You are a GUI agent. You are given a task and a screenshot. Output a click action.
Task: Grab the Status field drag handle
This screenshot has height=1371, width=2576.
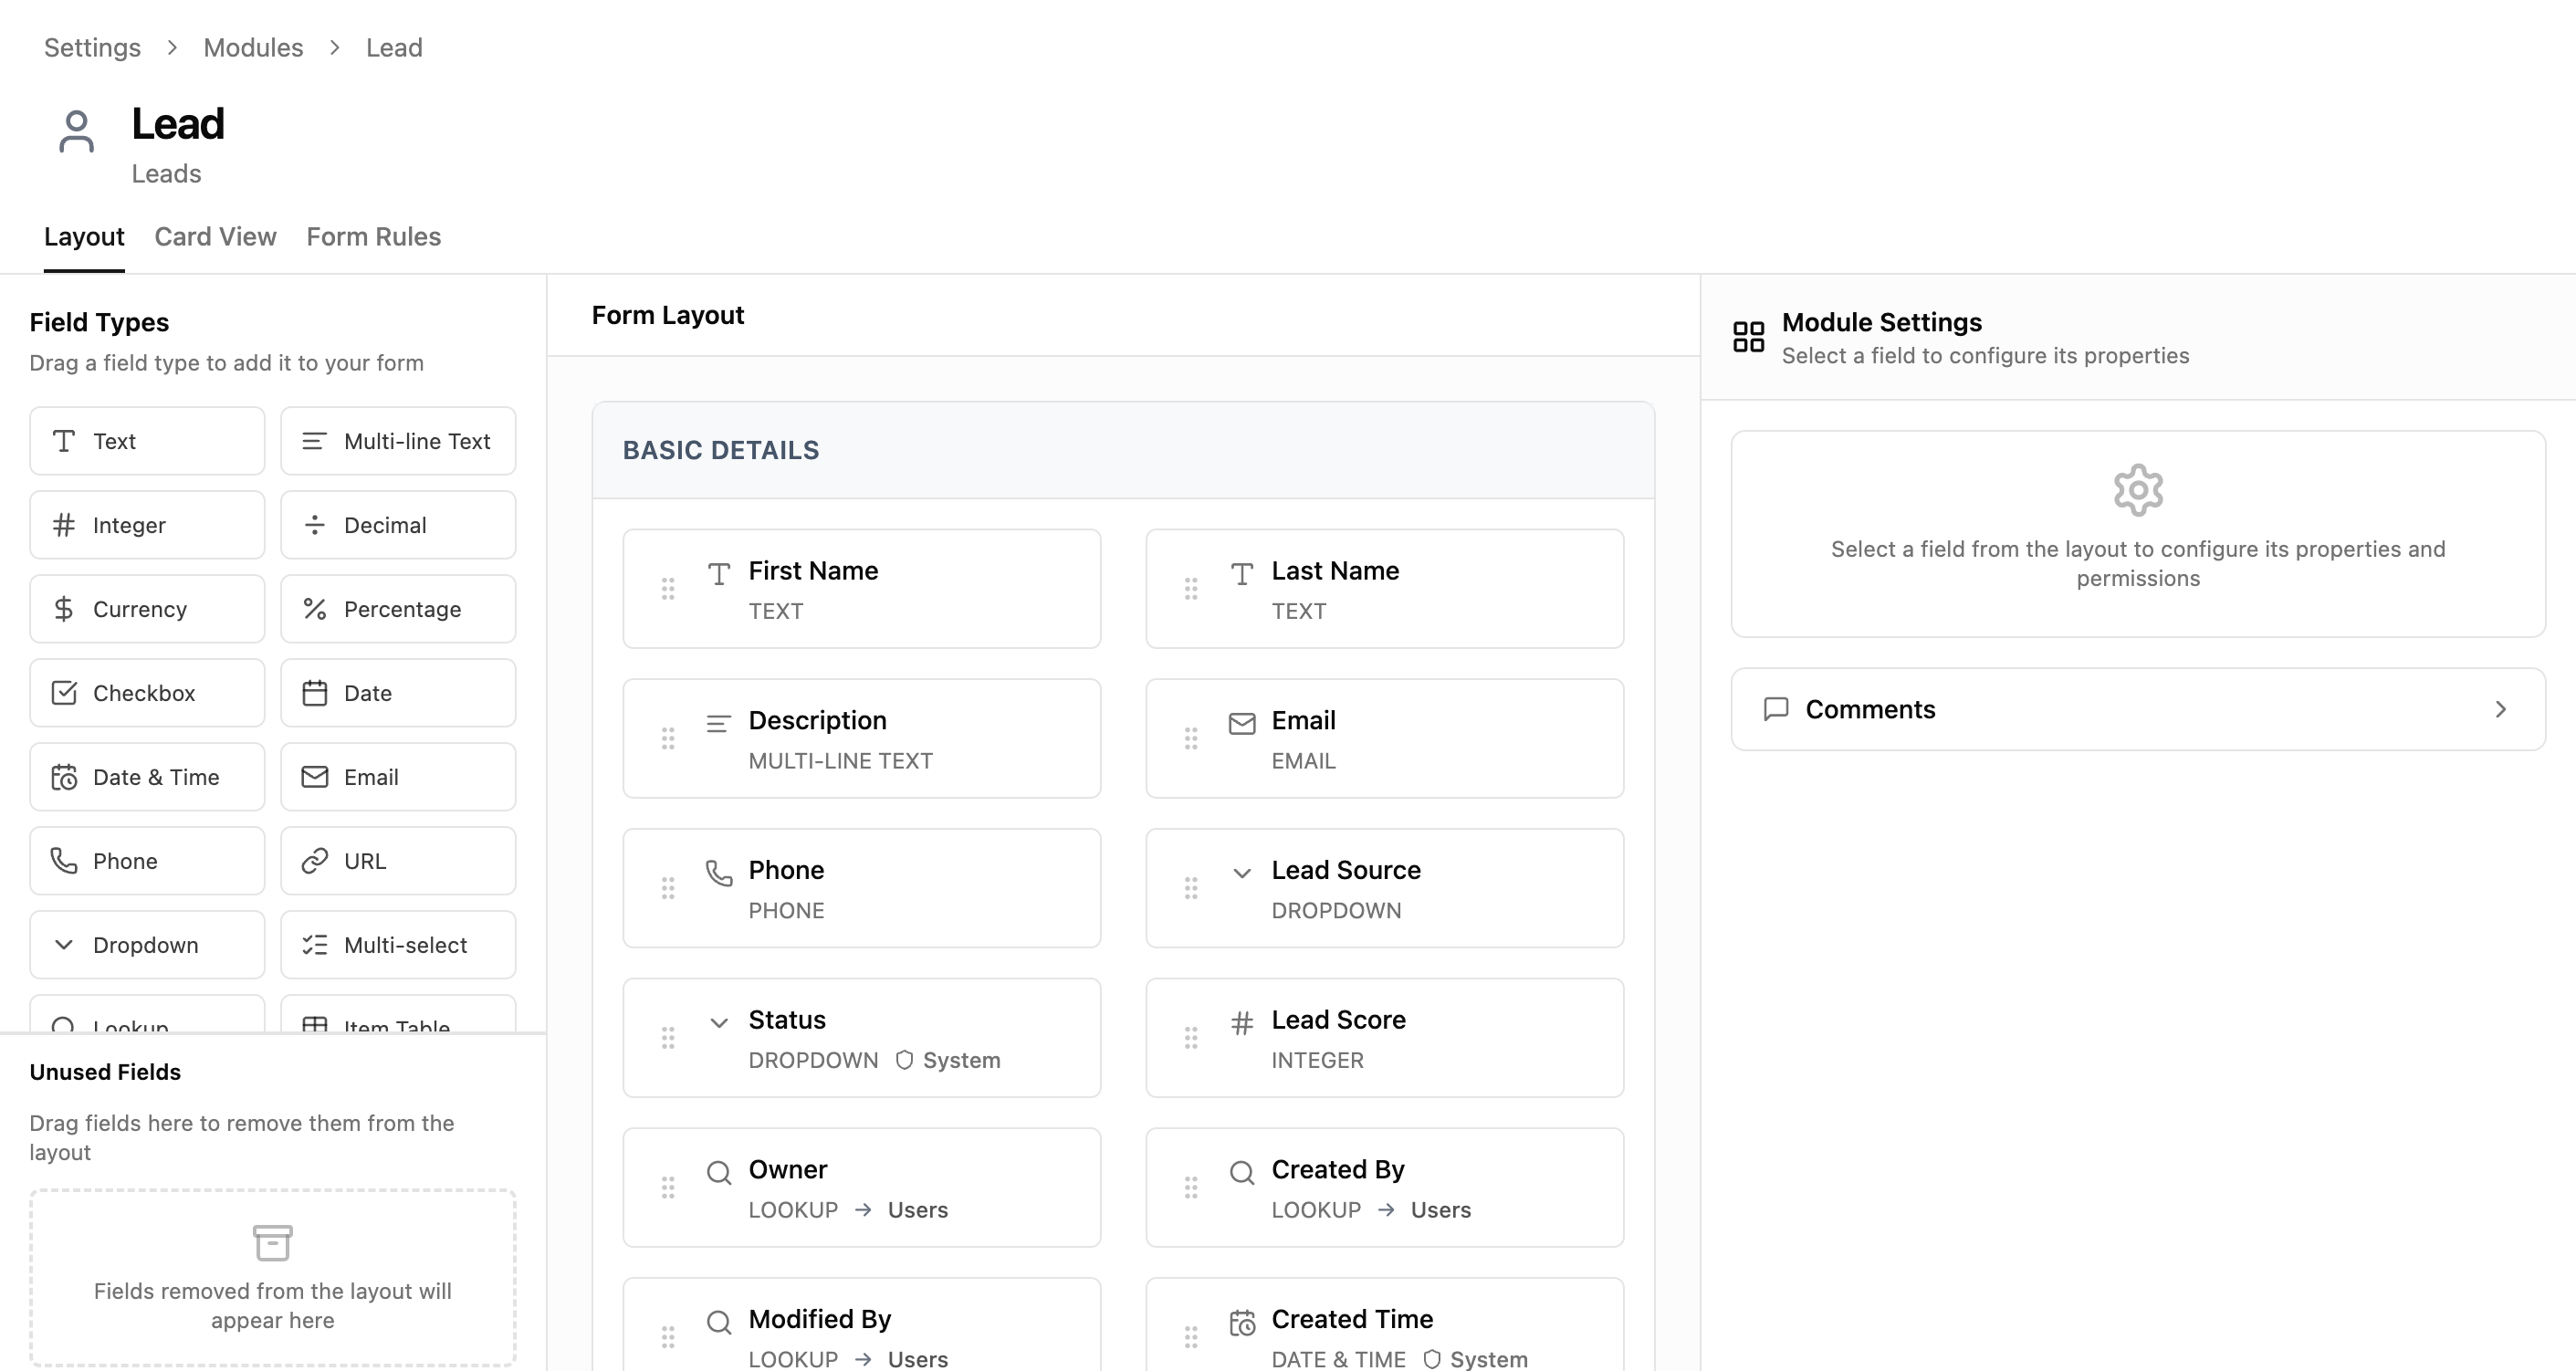[668, 1038]
